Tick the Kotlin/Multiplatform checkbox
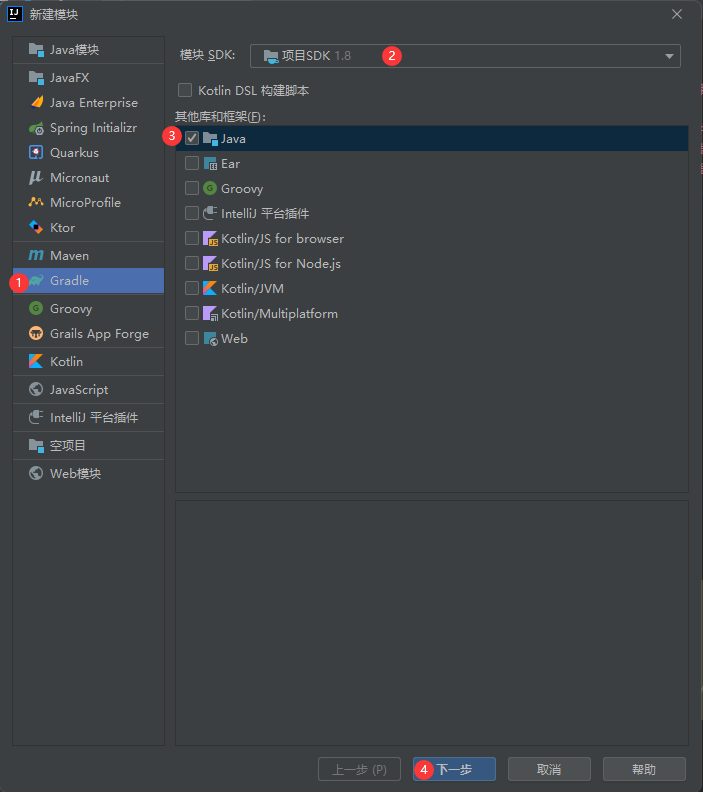The width and height of the screenshot is (703, 792). click(192, 313)
